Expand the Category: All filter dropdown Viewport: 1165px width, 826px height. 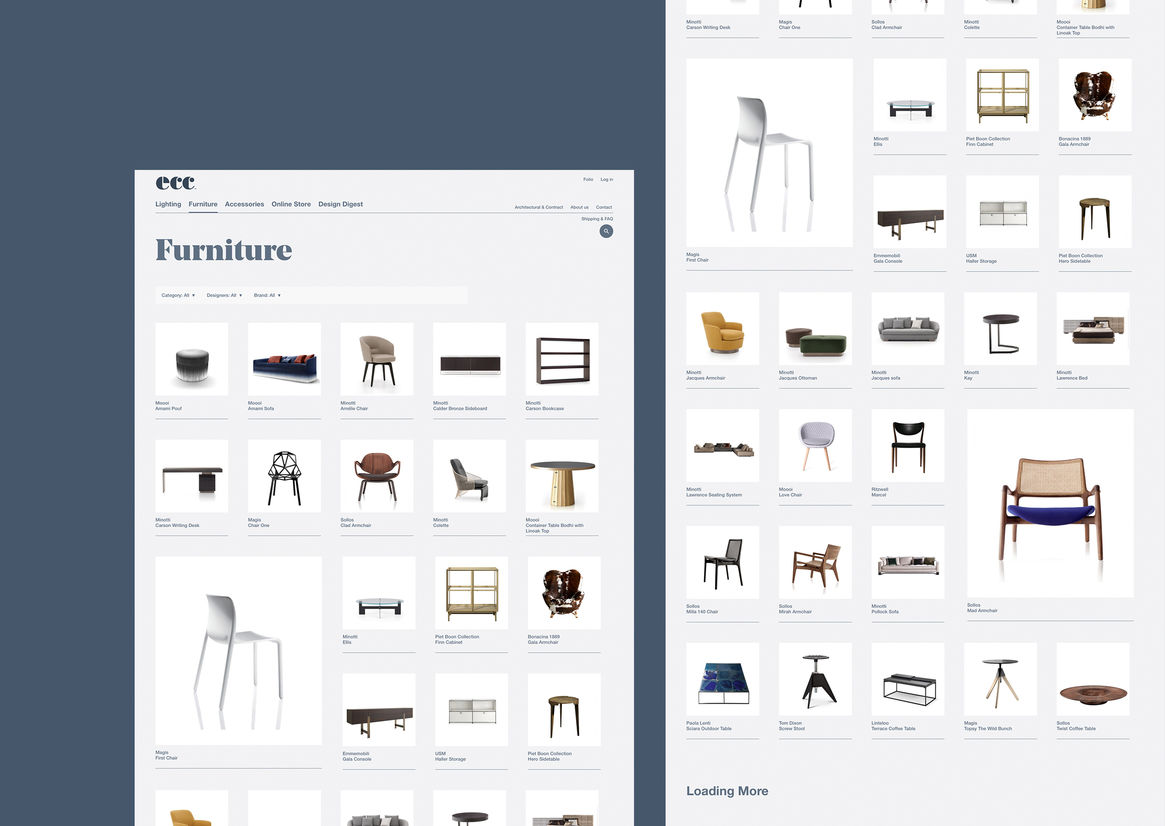point(178,295)
